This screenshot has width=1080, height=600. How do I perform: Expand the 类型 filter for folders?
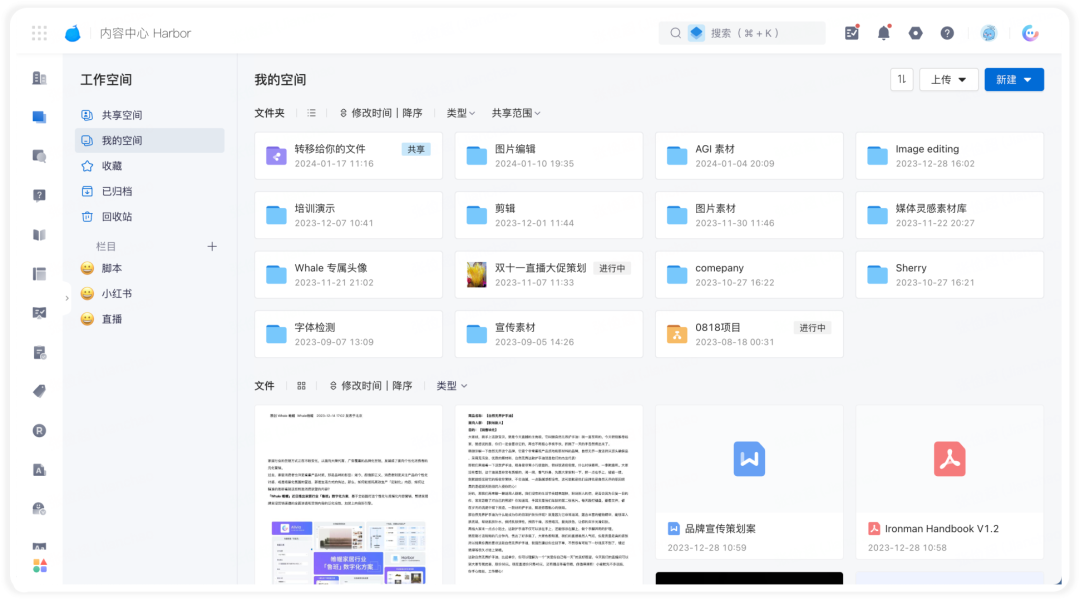pyautogui.click(x=460, y=113)
